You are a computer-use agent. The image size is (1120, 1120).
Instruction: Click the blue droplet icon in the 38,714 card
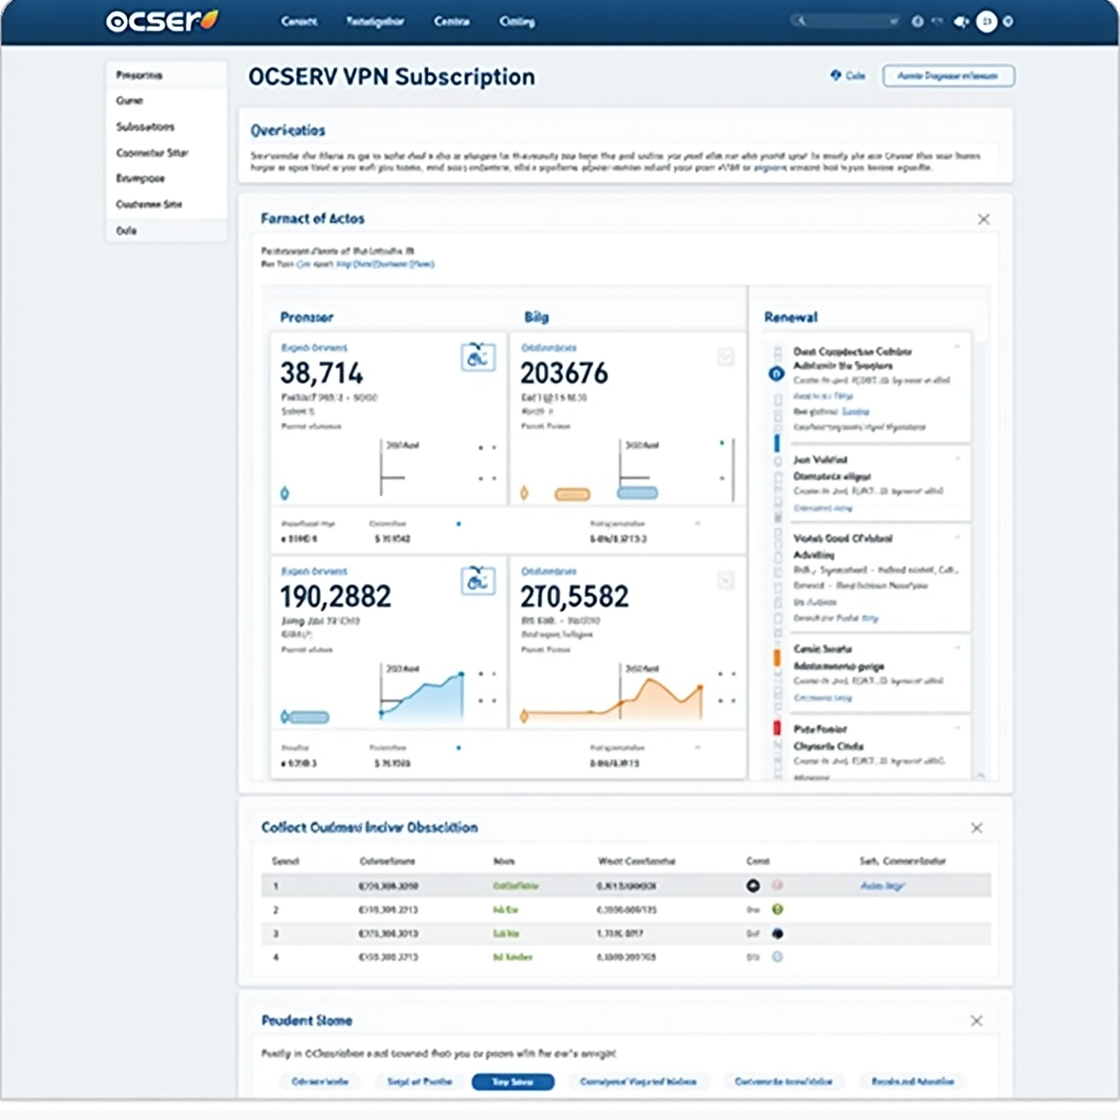[x=284, y=493]
